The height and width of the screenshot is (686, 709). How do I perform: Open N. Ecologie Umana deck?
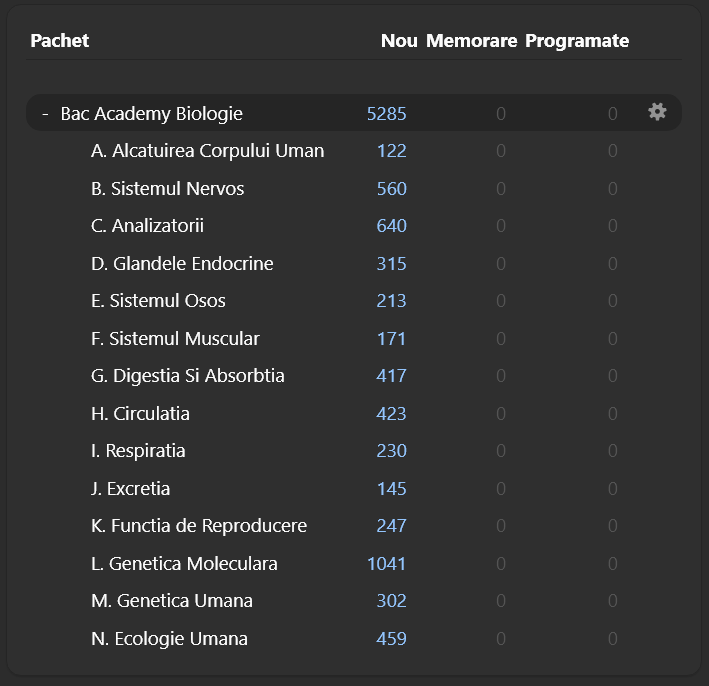(169, 639)
